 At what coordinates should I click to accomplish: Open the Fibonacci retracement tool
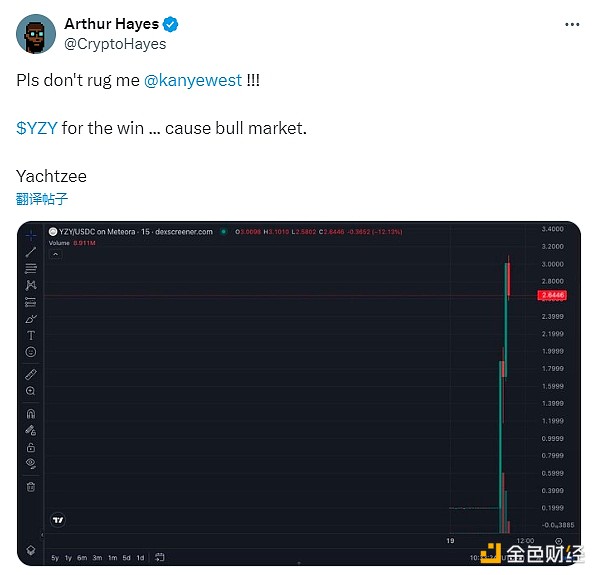coord(31,268)
